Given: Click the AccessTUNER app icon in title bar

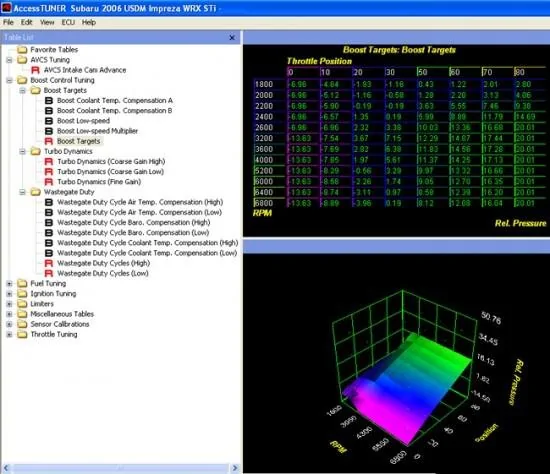Looking at the screenshot, I should click(6, 7).
